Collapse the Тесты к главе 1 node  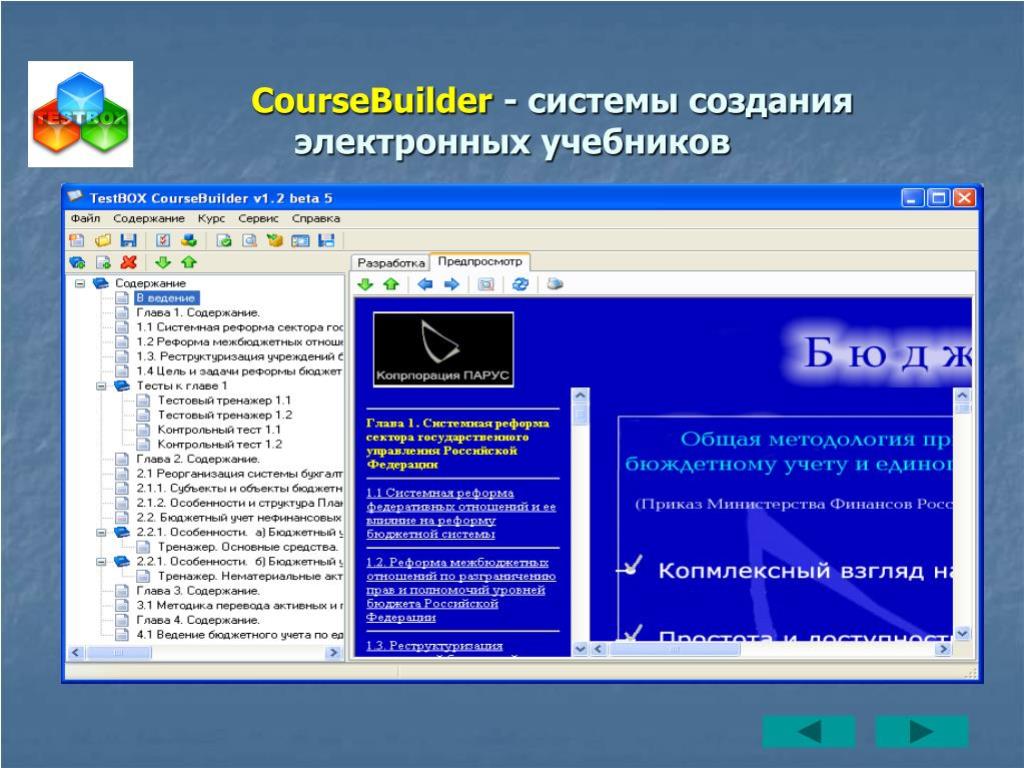coord(101,385)
